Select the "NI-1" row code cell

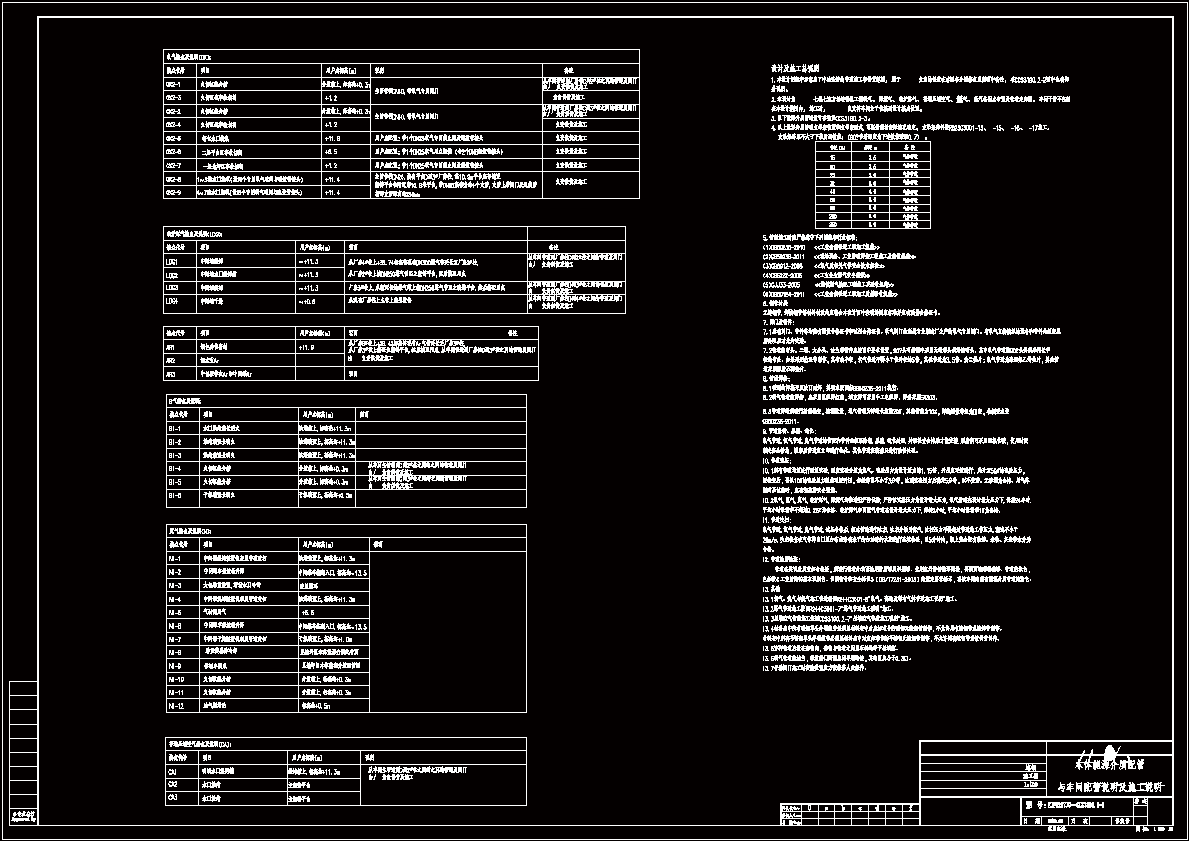coord(183,559)
